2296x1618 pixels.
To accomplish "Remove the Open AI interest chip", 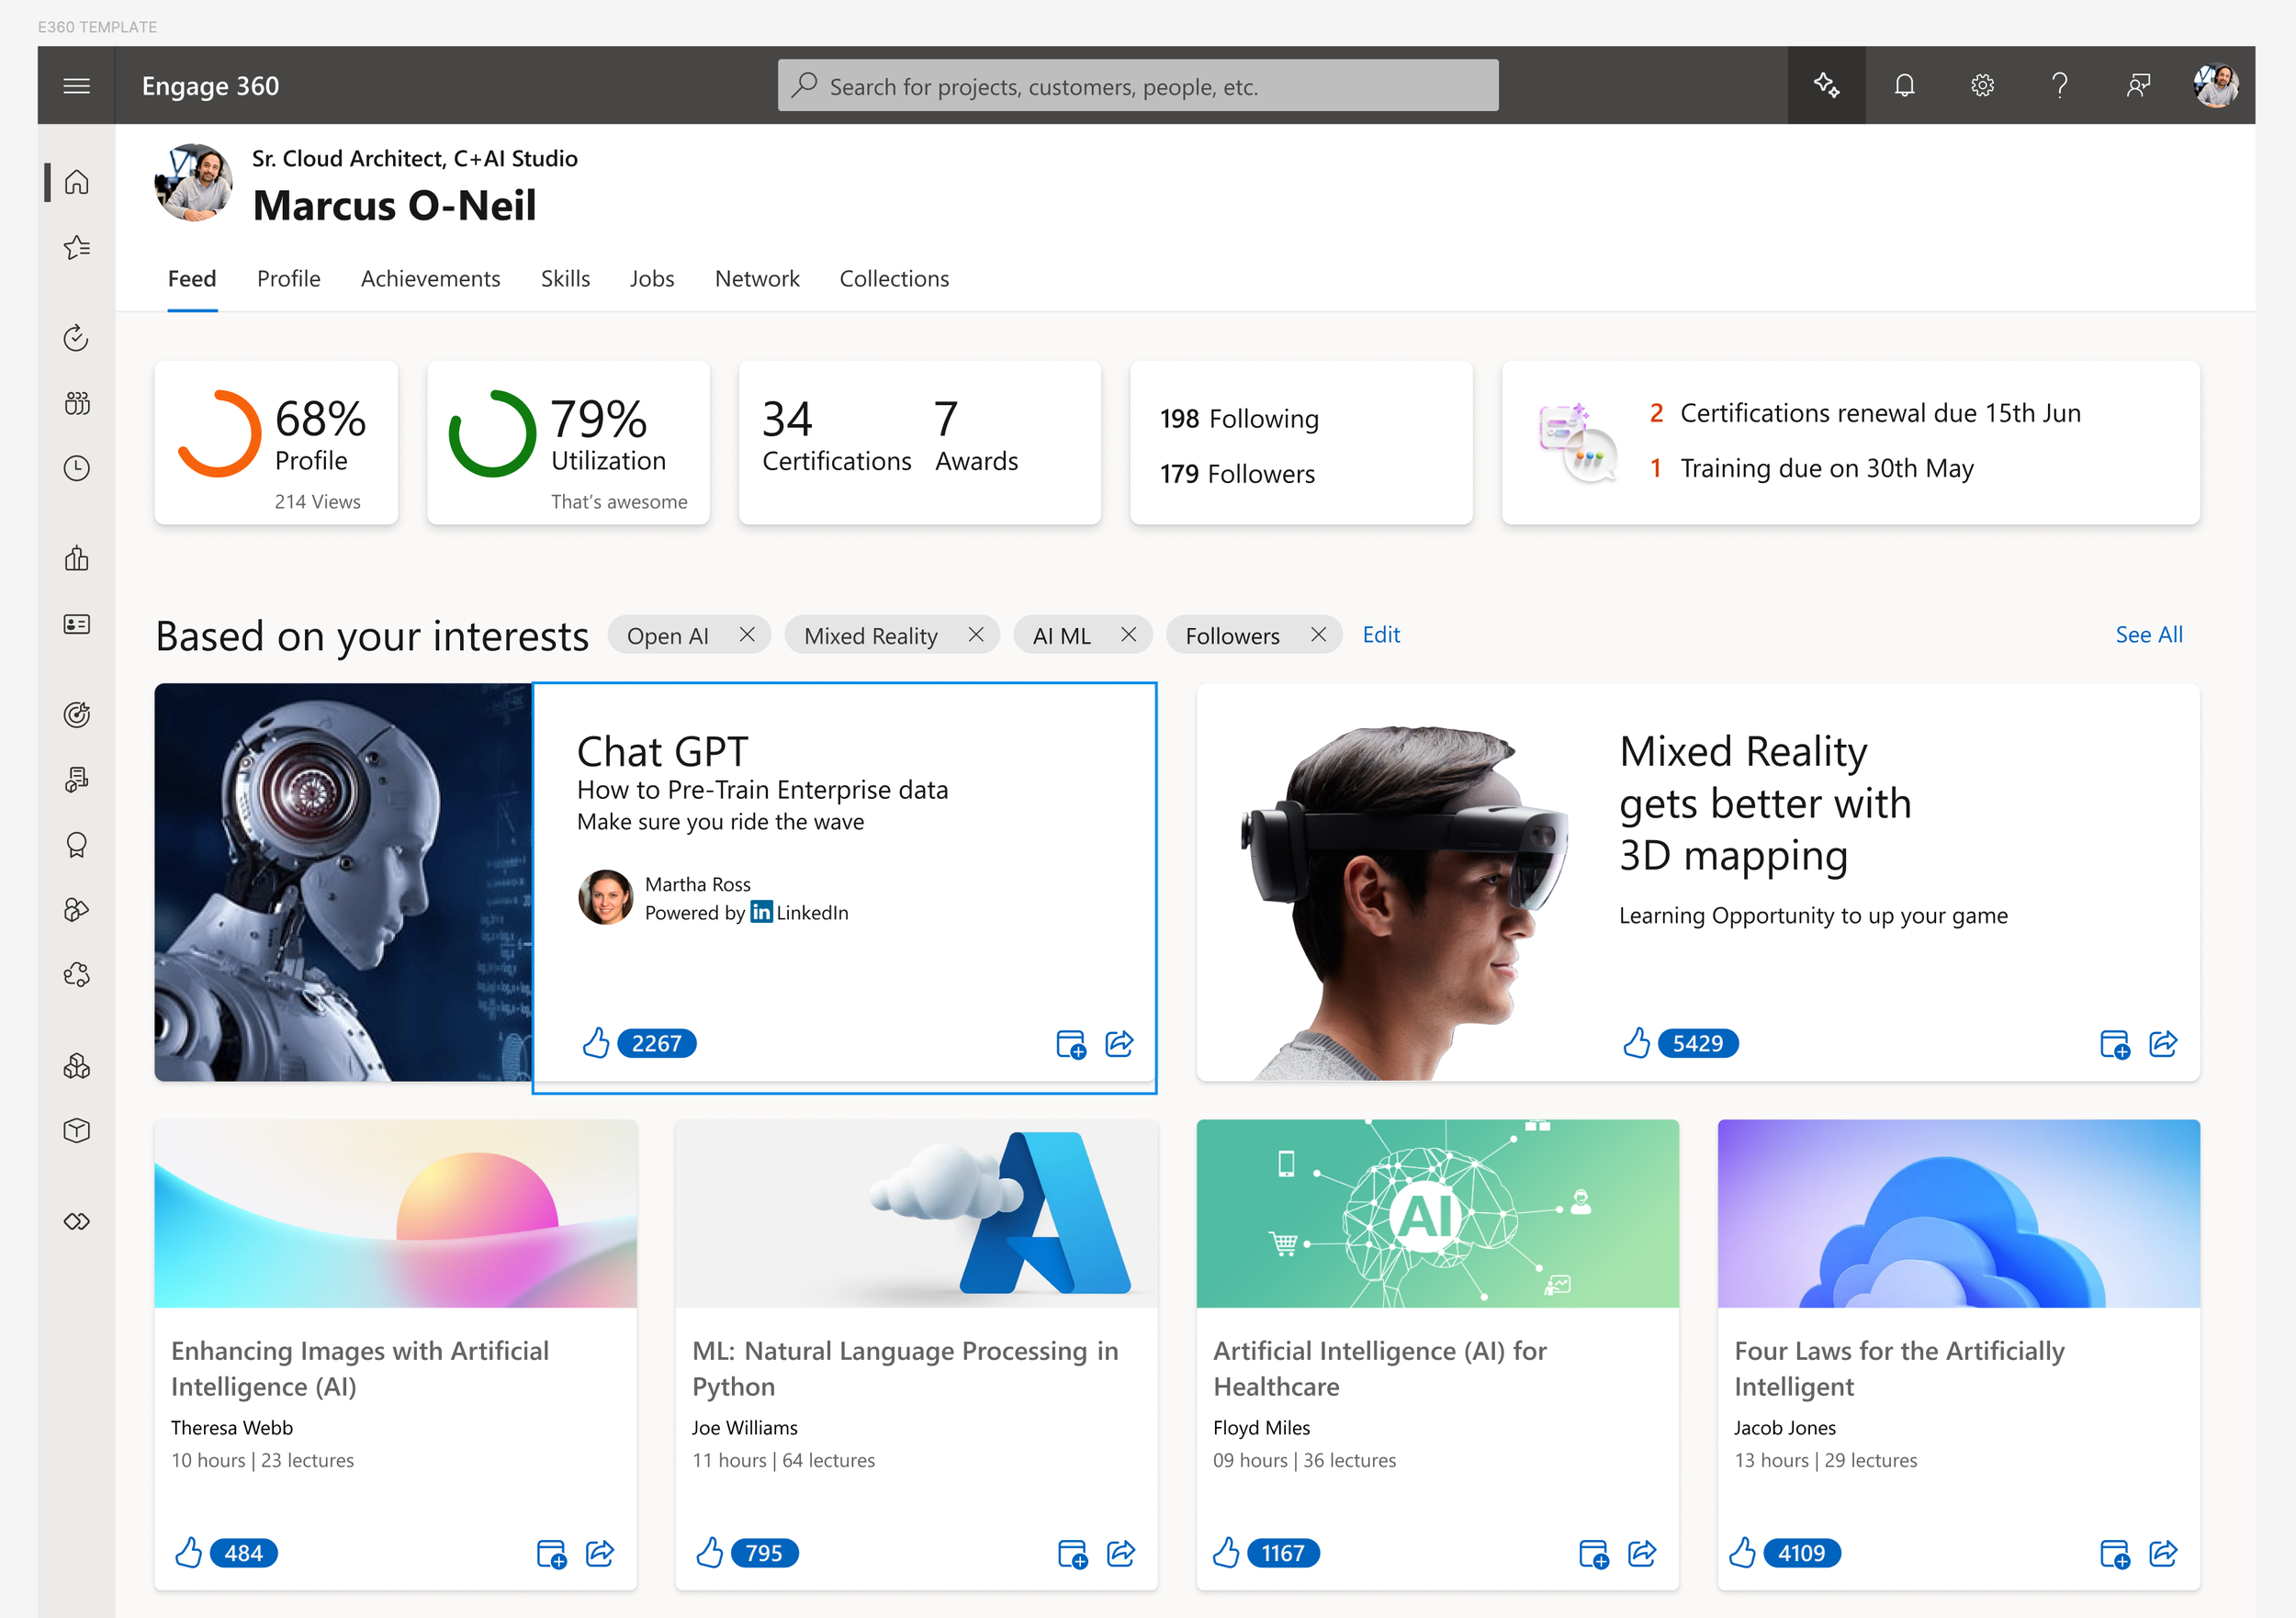I will pos(747,635).
